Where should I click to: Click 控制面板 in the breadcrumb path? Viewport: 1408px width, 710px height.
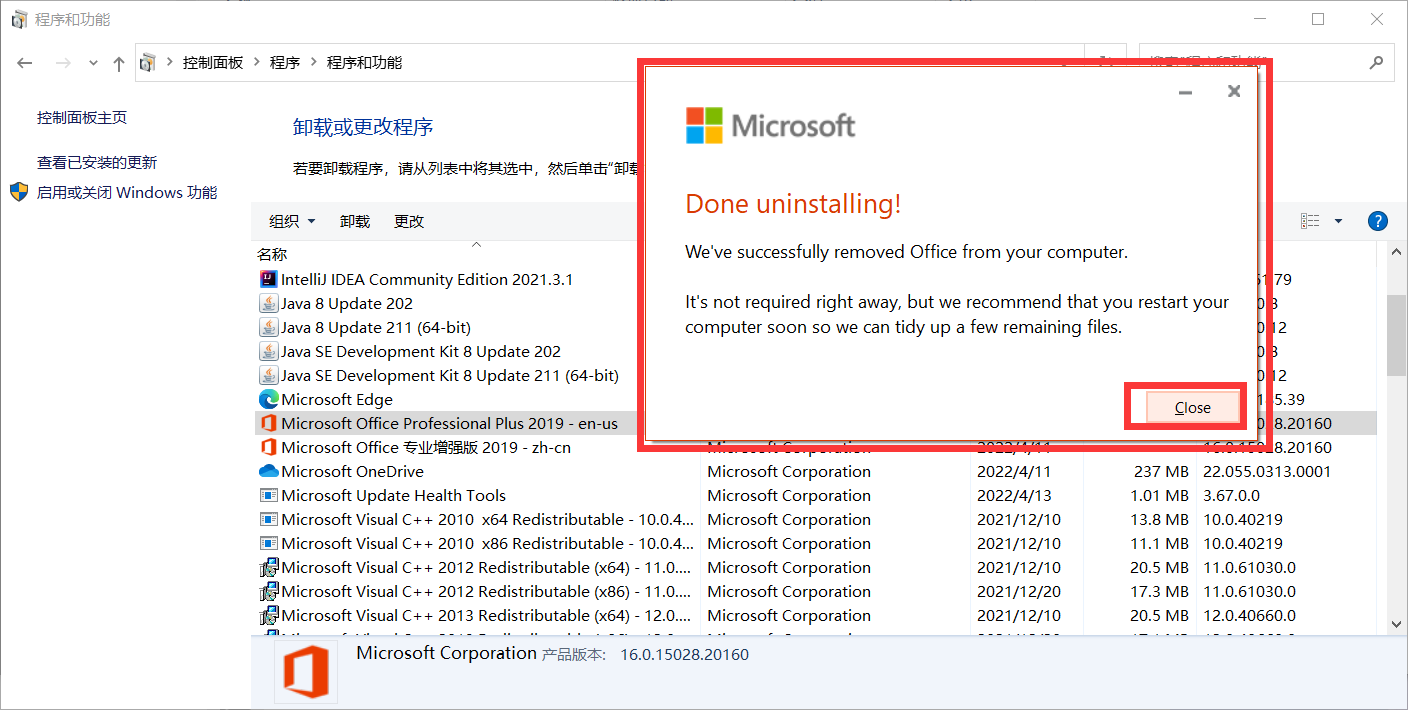click(213, 62)
